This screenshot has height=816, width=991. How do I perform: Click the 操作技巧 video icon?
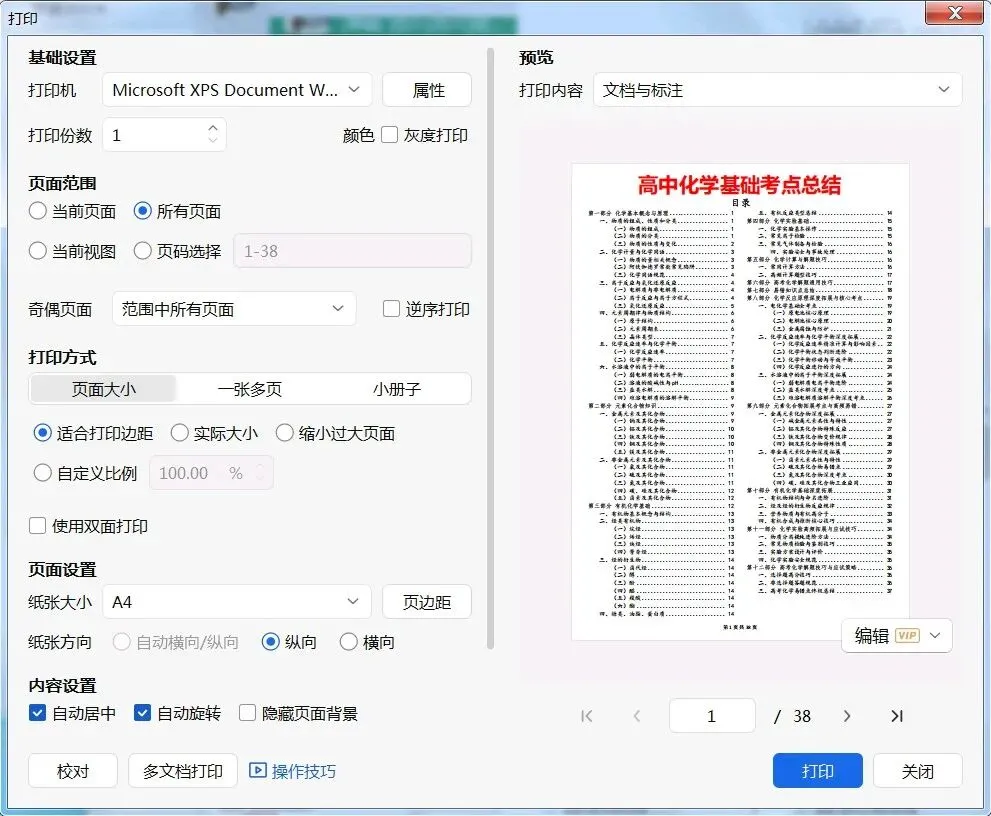click(x=257, y=770)
